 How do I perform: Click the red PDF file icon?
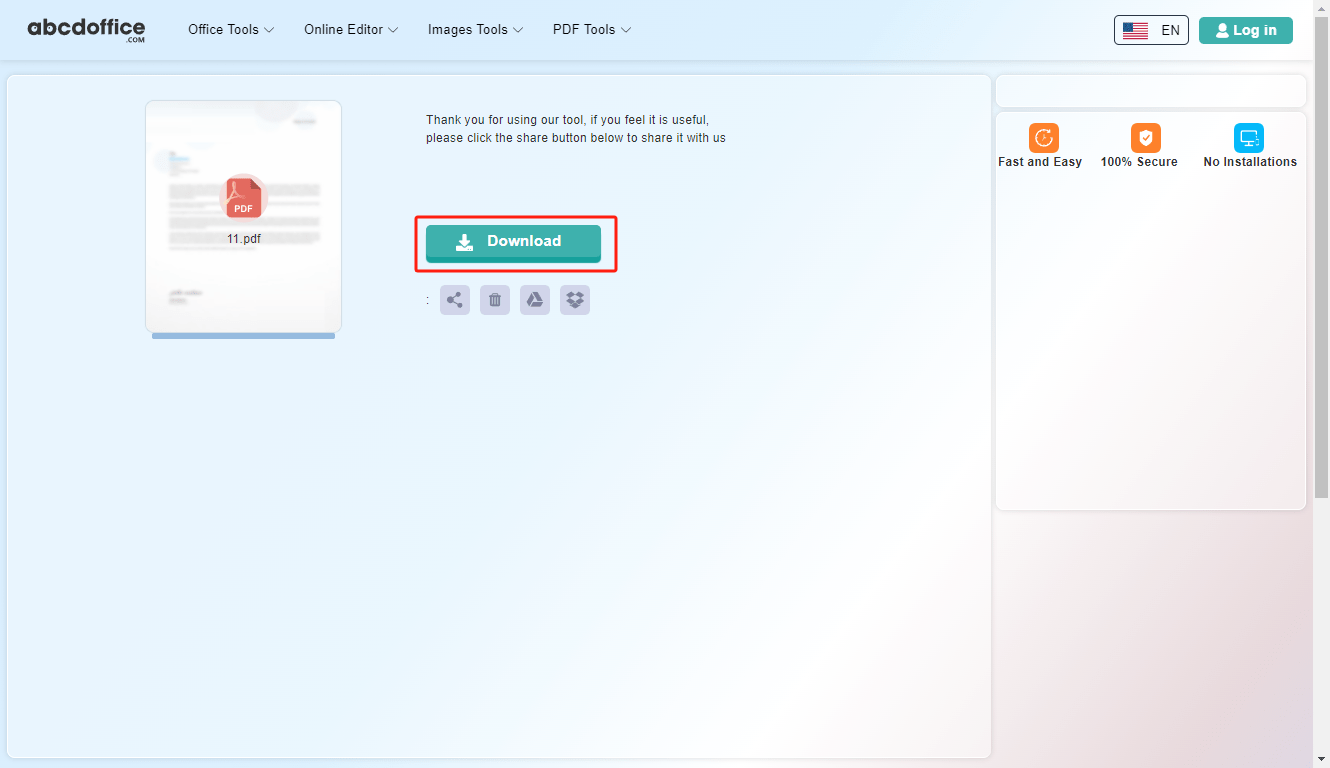tap(243, 197)
